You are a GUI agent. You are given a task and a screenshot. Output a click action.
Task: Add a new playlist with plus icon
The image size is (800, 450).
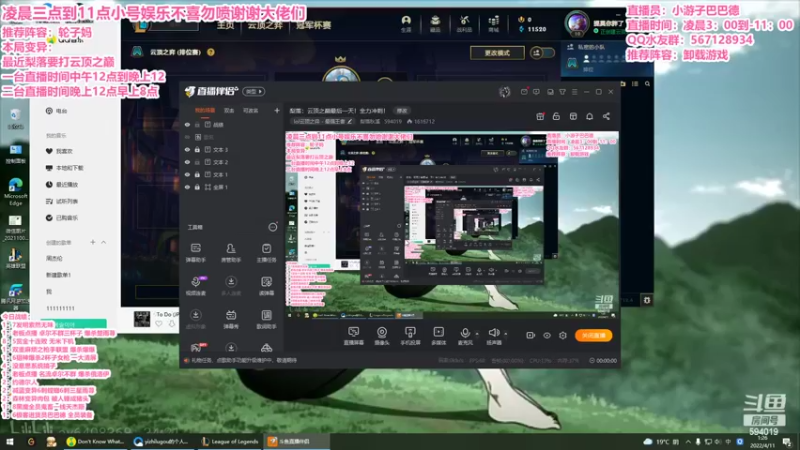pos(93,242)
